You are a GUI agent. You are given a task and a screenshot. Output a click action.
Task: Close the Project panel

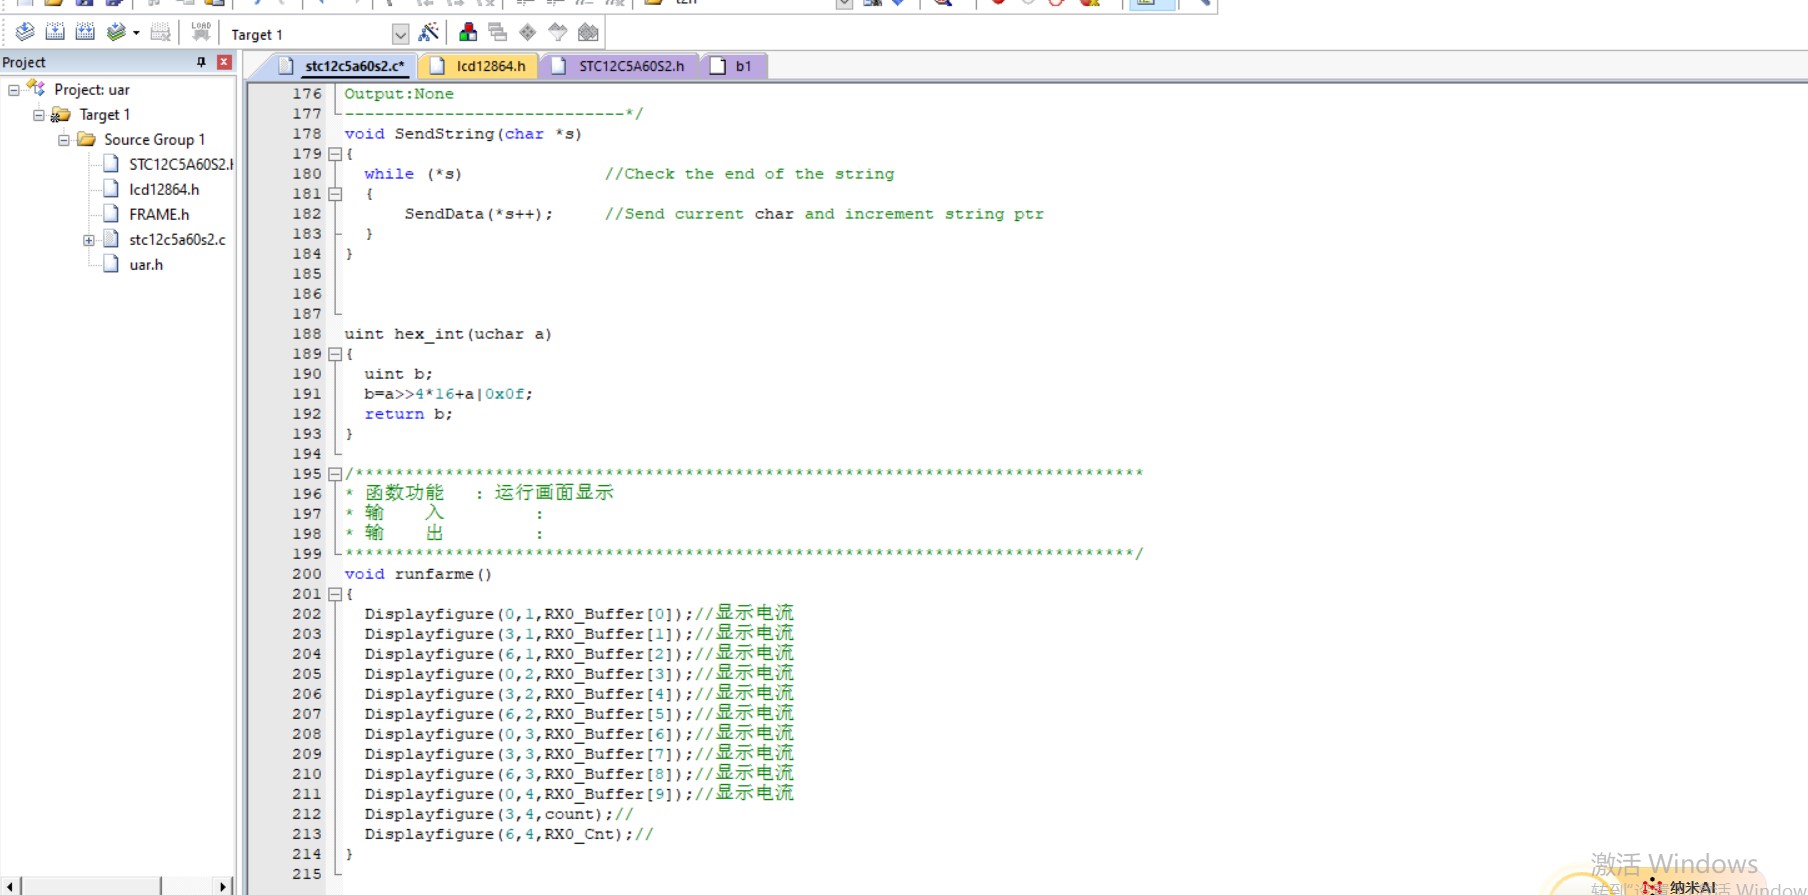pyautogui.click(x=224, y=62)
